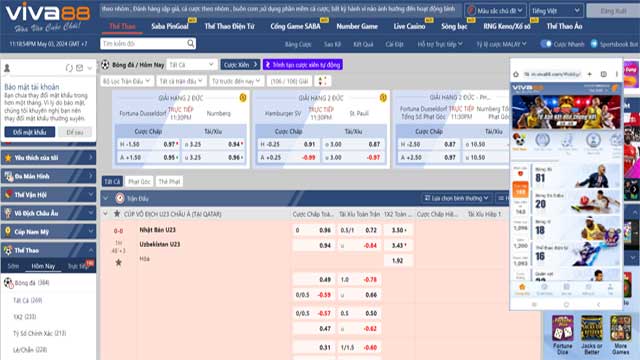
Task: Click the coin icon on Hamburger SV card
Action: pyautogui.click(x=383, y=98)
